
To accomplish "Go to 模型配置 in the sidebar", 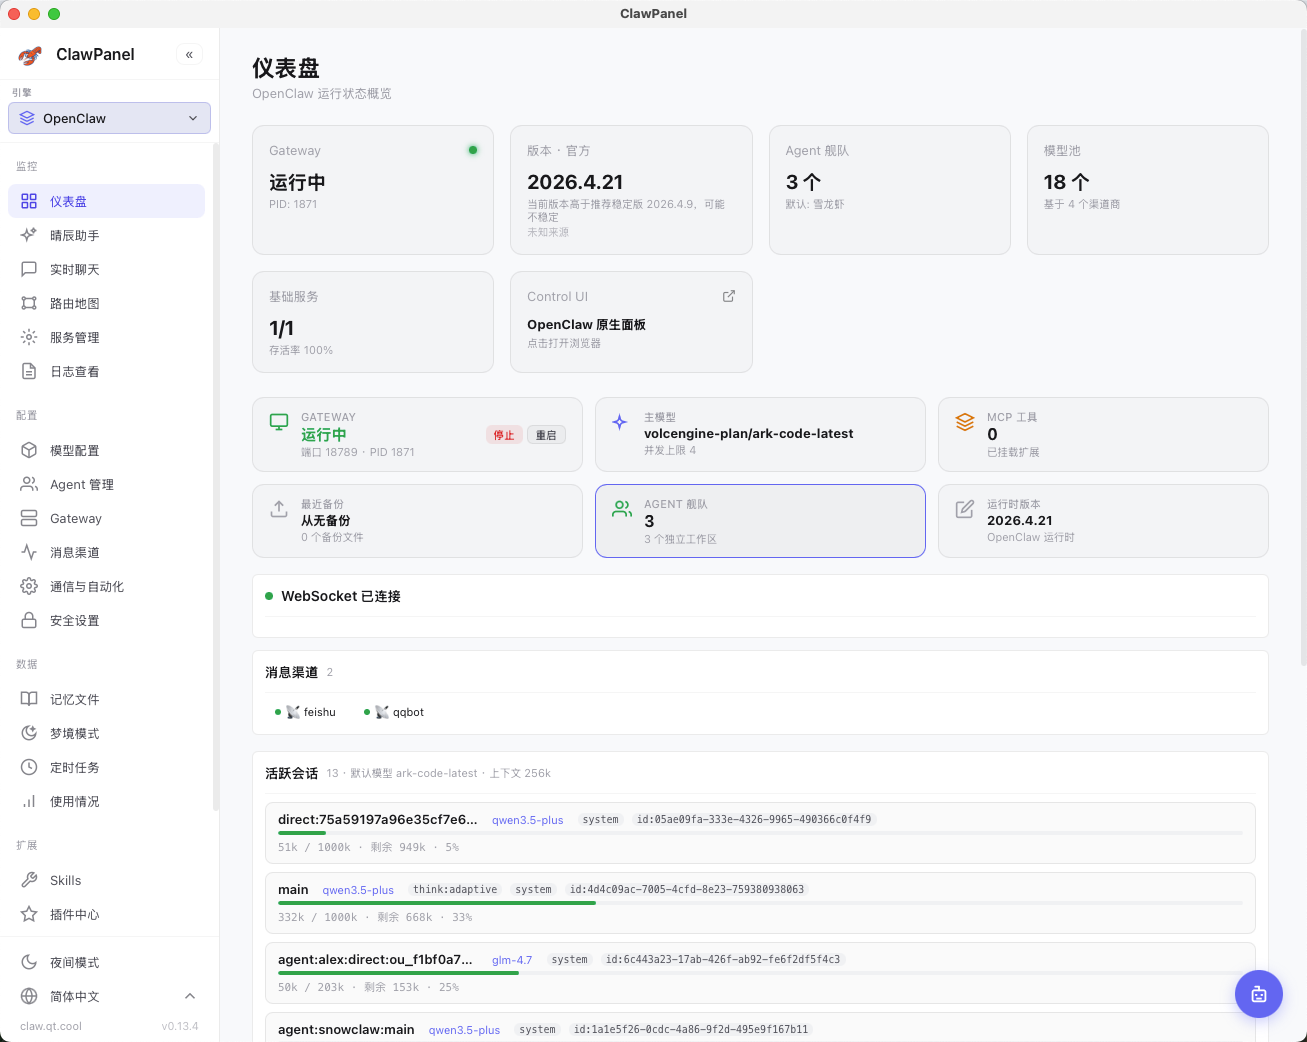I will click(x=75, y=450).
